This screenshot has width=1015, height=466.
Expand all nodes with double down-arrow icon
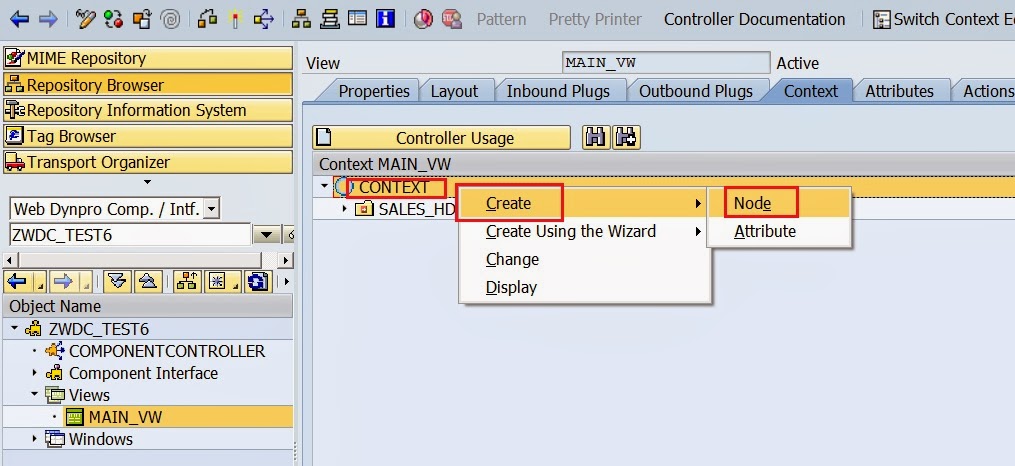click(x=118, y=282)
